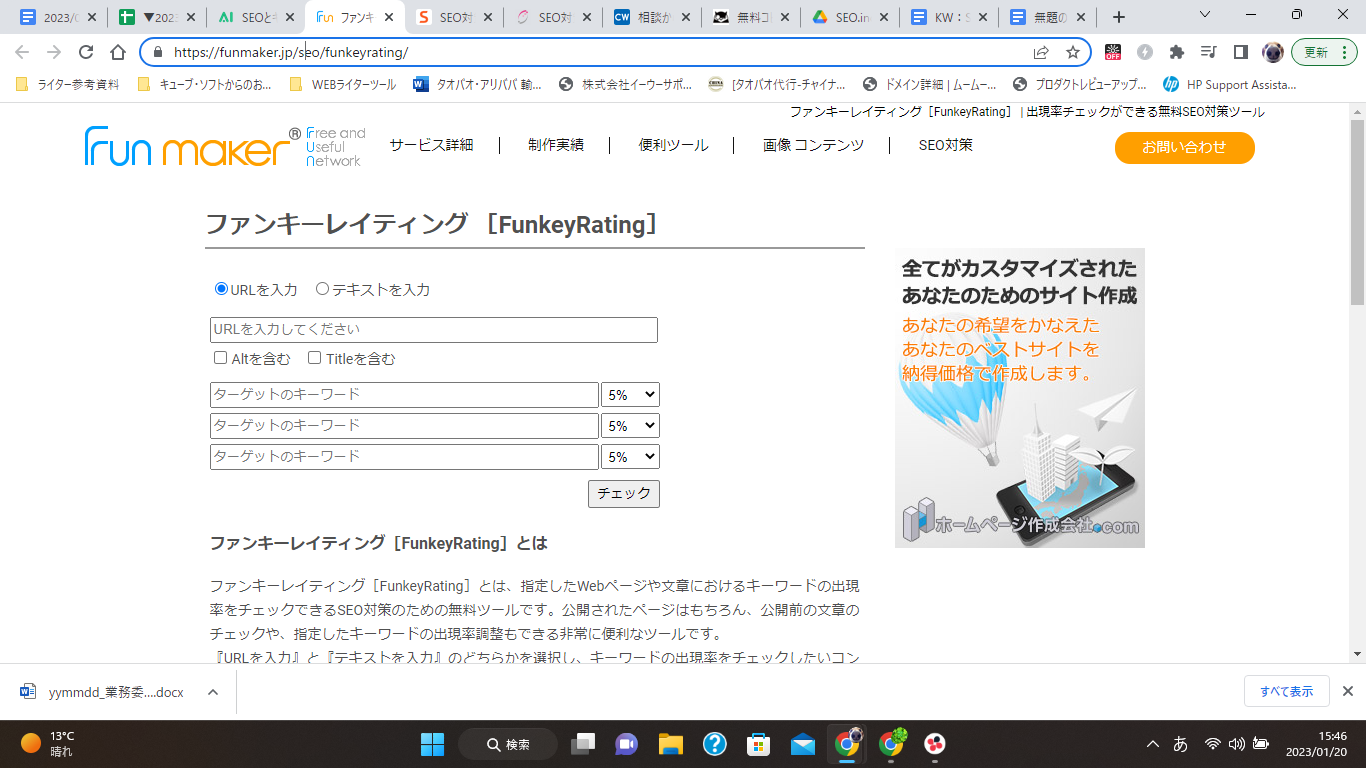Click the address bar URL
Screen dimensions: 1366x768
291,52
